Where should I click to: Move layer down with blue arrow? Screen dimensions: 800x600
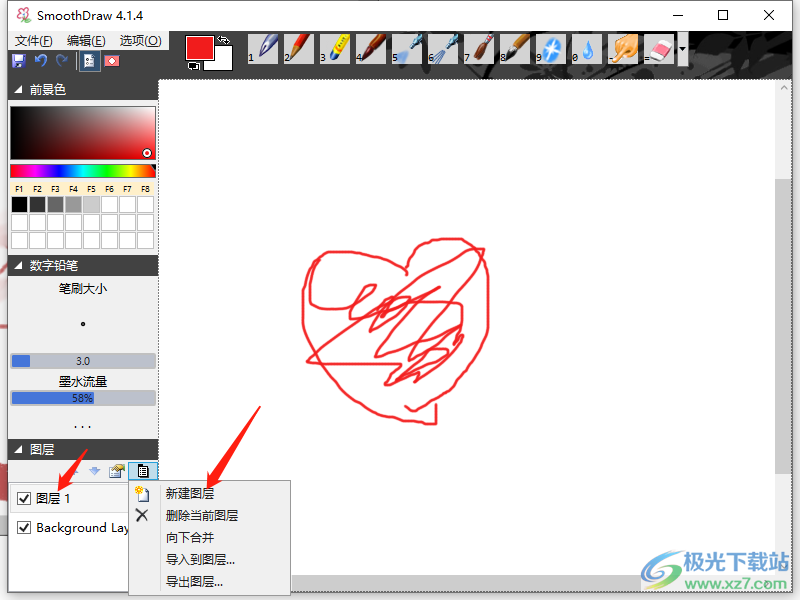pos(94,471)
